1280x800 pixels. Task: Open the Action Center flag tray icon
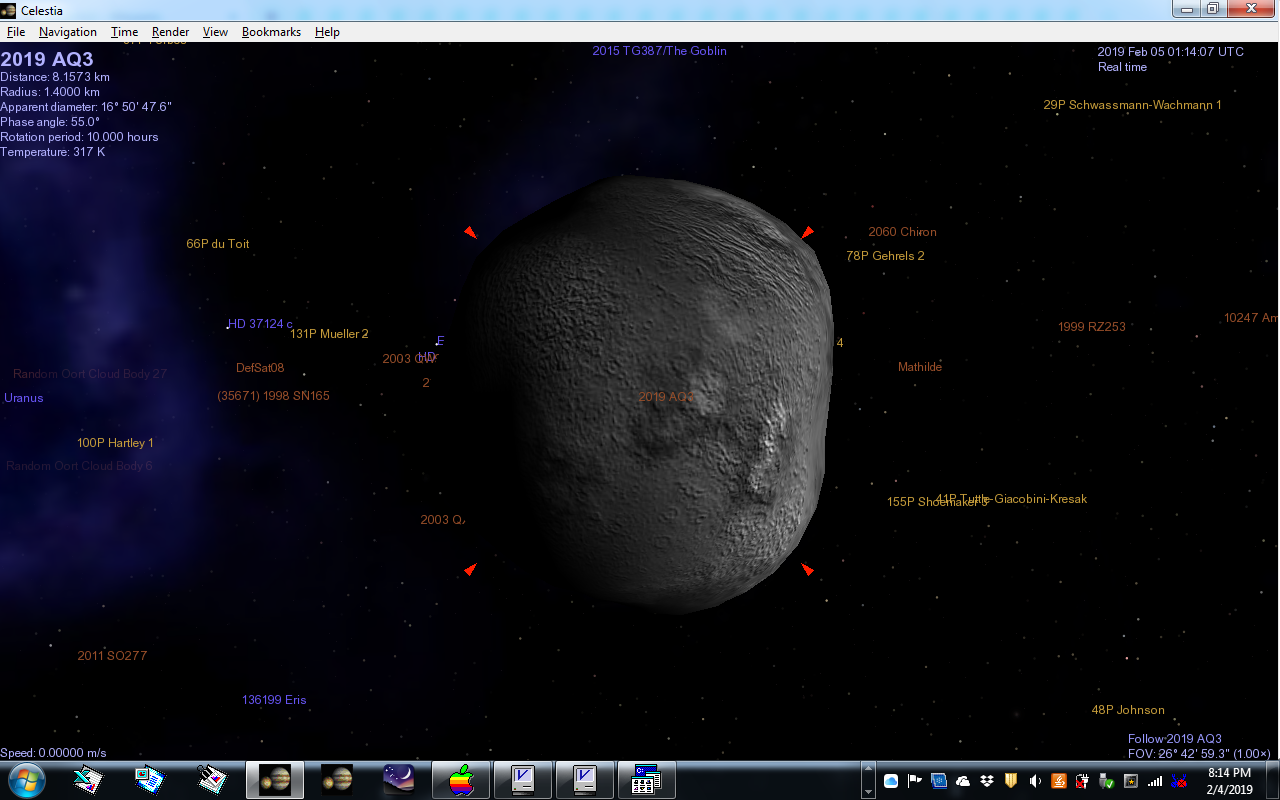coord(915,781)
